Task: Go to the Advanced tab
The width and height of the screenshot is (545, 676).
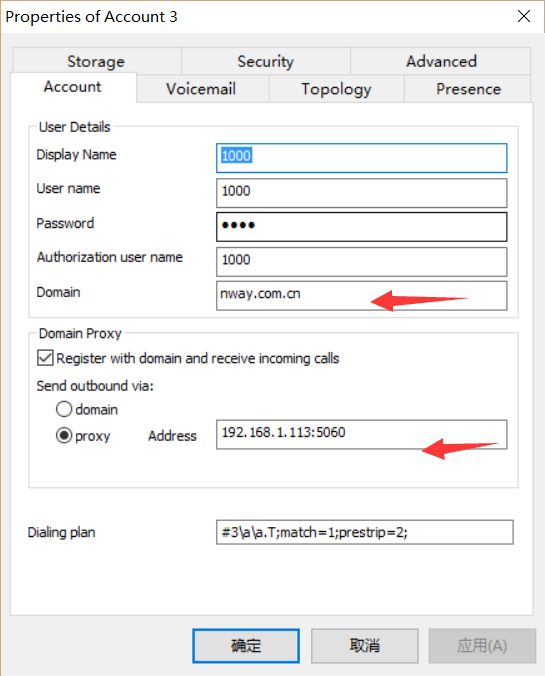Action: (x=441, y=61)
